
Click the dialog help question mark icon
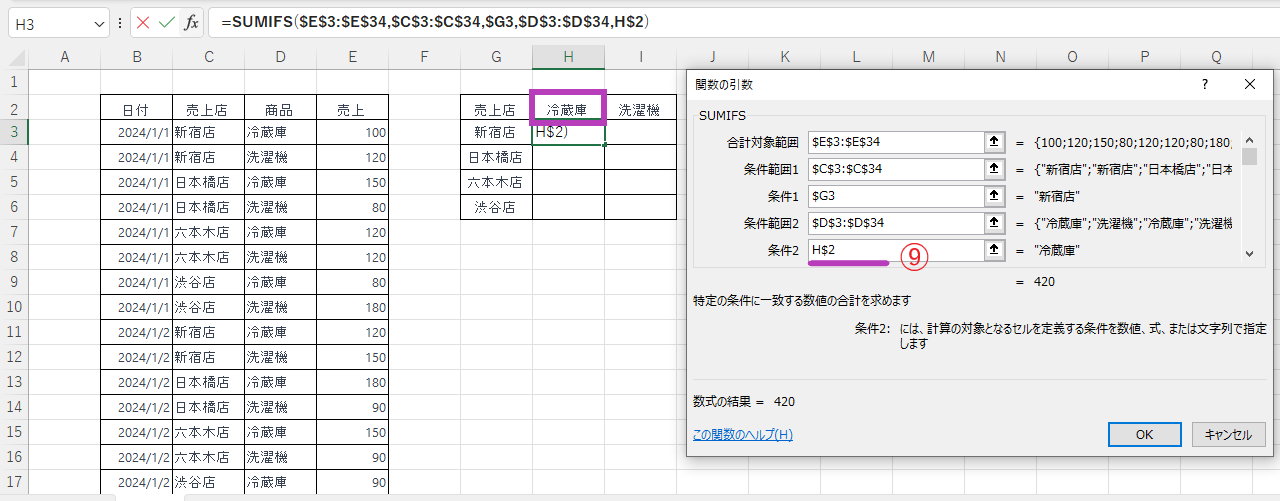point(1204,85)
